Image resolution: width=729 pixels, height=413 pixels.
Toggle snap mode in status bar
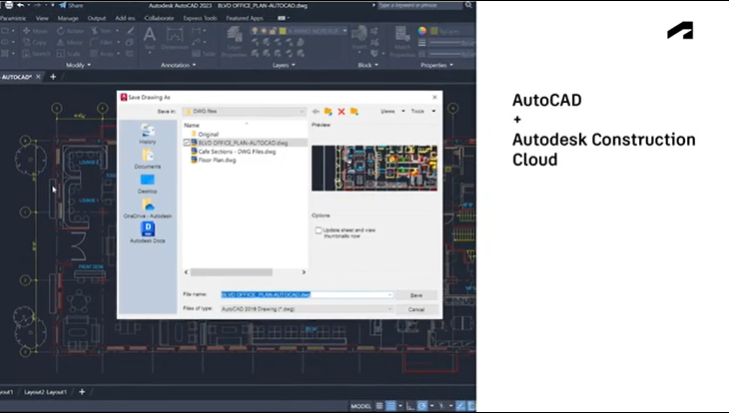point(391,406)
